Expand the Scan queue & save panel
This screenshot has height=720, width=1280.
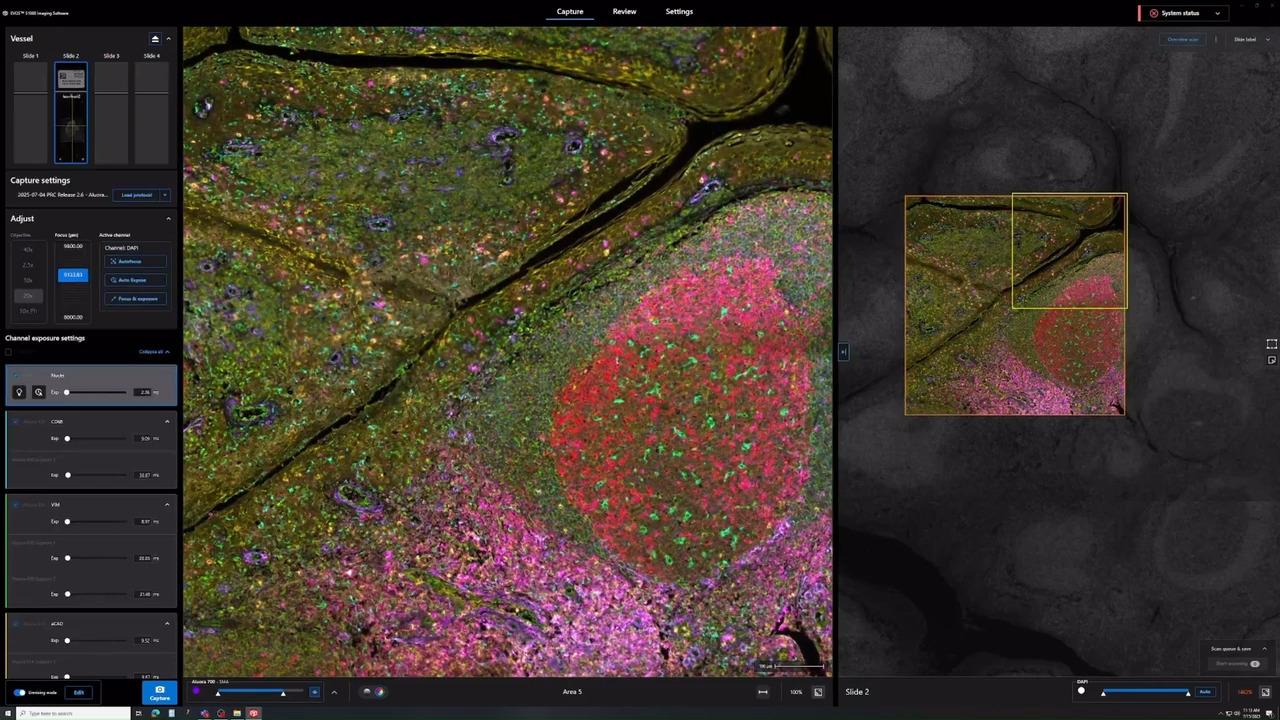click(x=1264, y=649)
